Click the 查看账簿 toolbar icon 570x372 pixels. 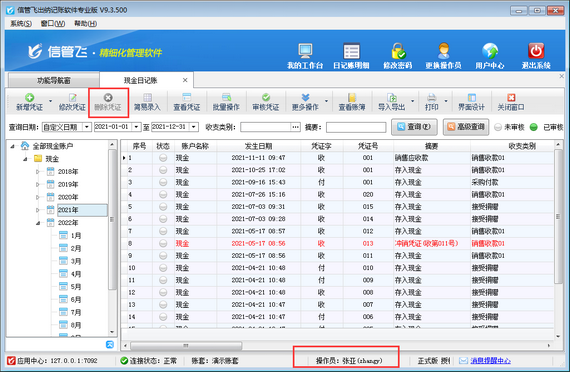click(x=352, y=97)
